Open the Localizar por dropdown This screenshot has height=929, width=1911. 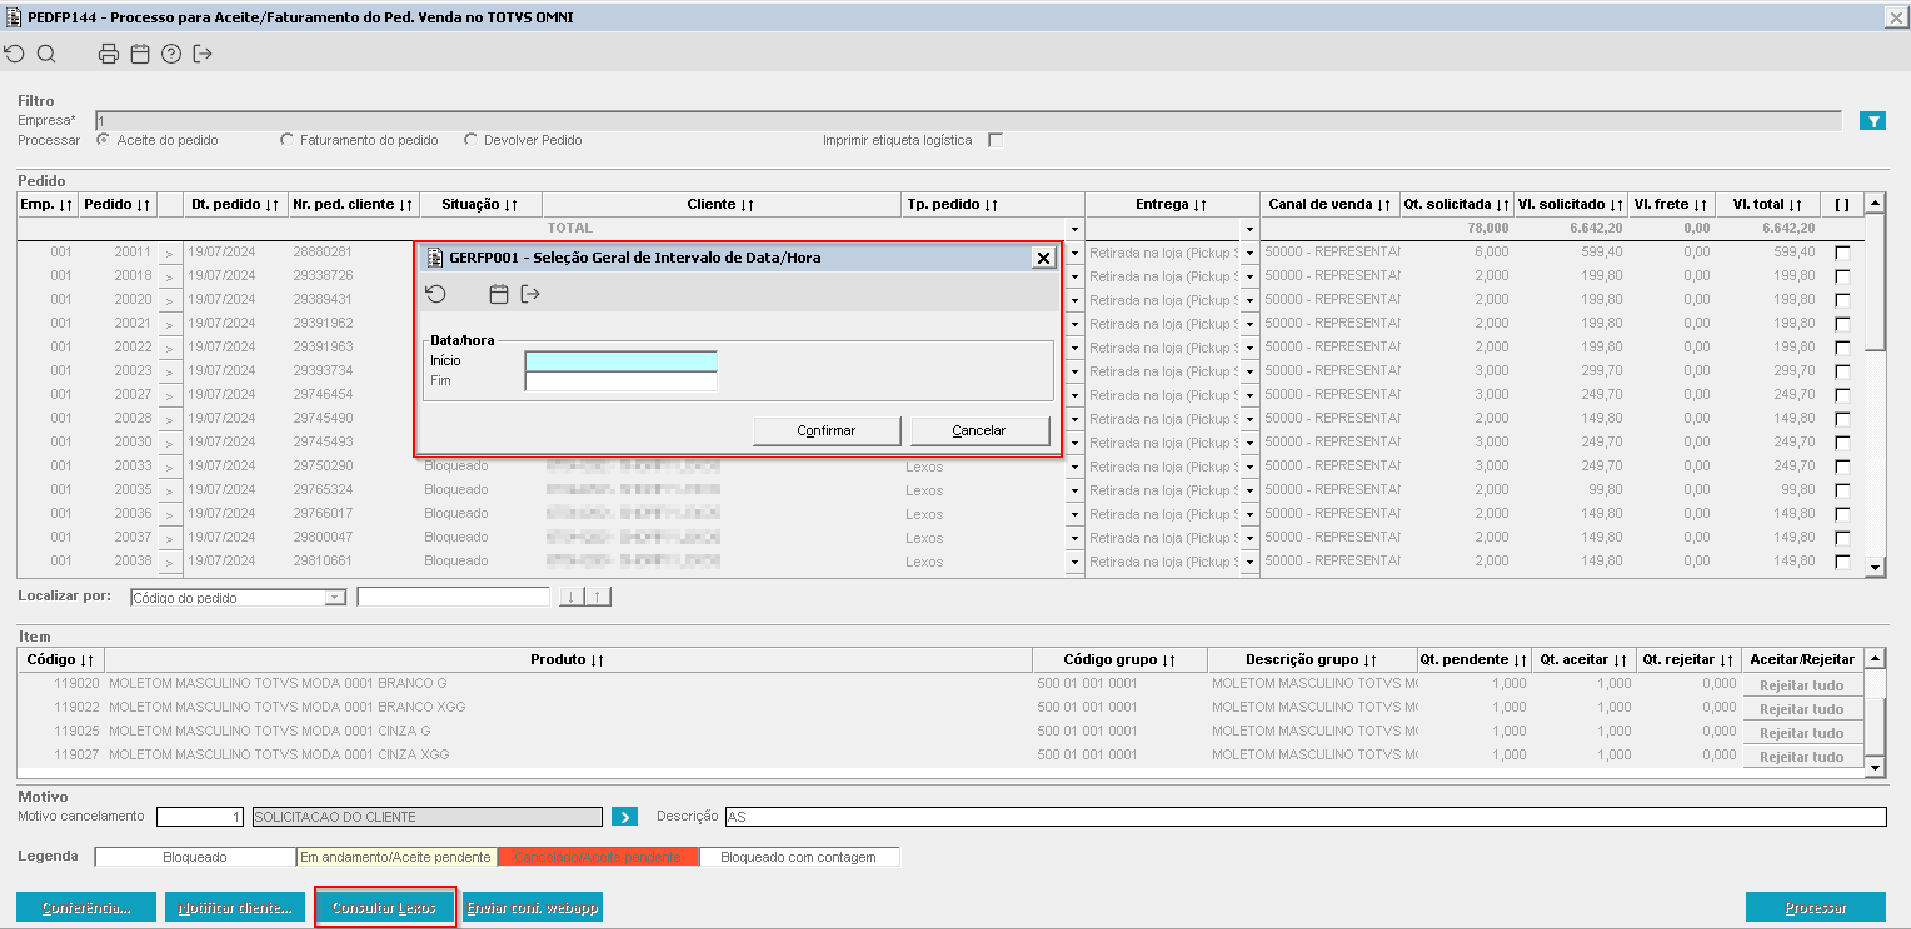tap(335, 597)
